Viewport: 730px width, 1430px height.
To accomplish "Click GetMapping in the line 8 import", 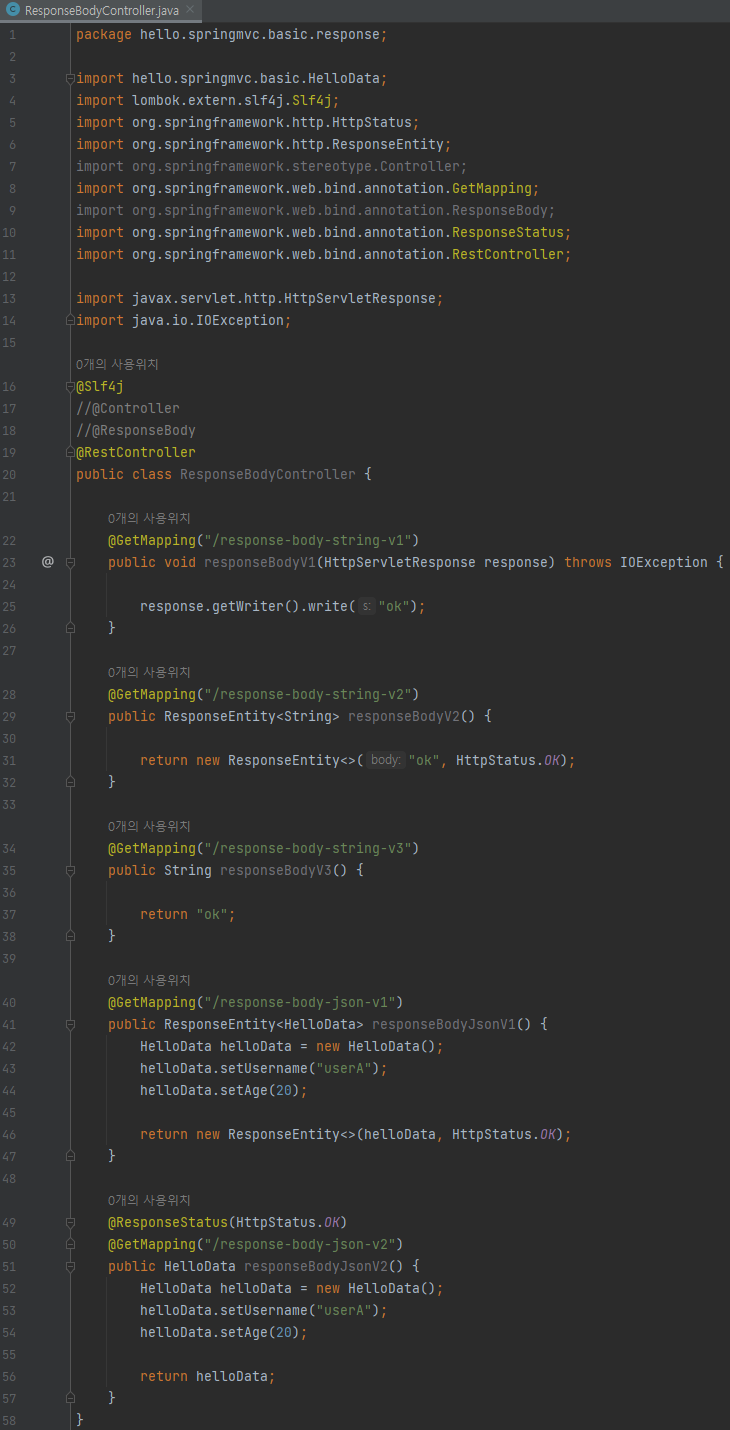I will point(492,188).
